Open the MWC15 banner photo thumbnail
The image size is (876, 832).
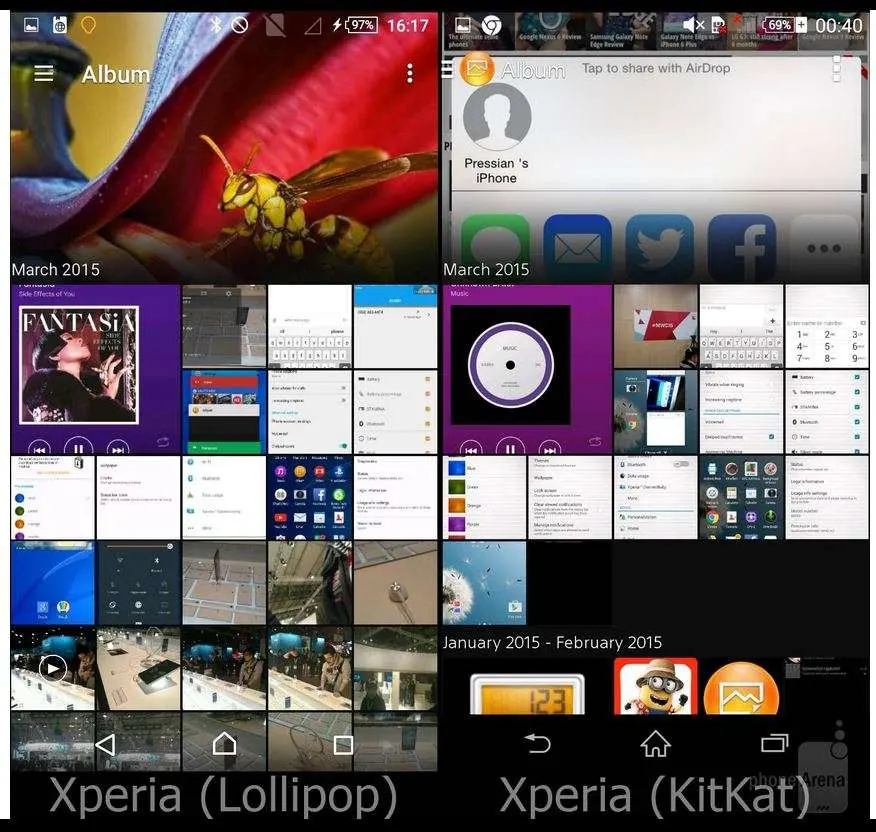coord(655,326)
